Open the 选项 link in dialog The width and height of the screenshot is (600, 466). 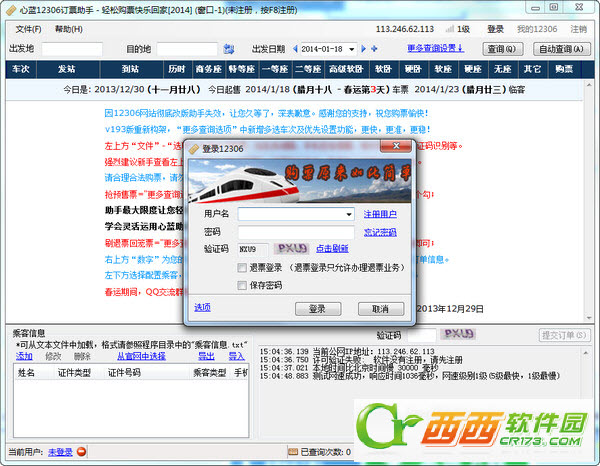tap(202, 307)
